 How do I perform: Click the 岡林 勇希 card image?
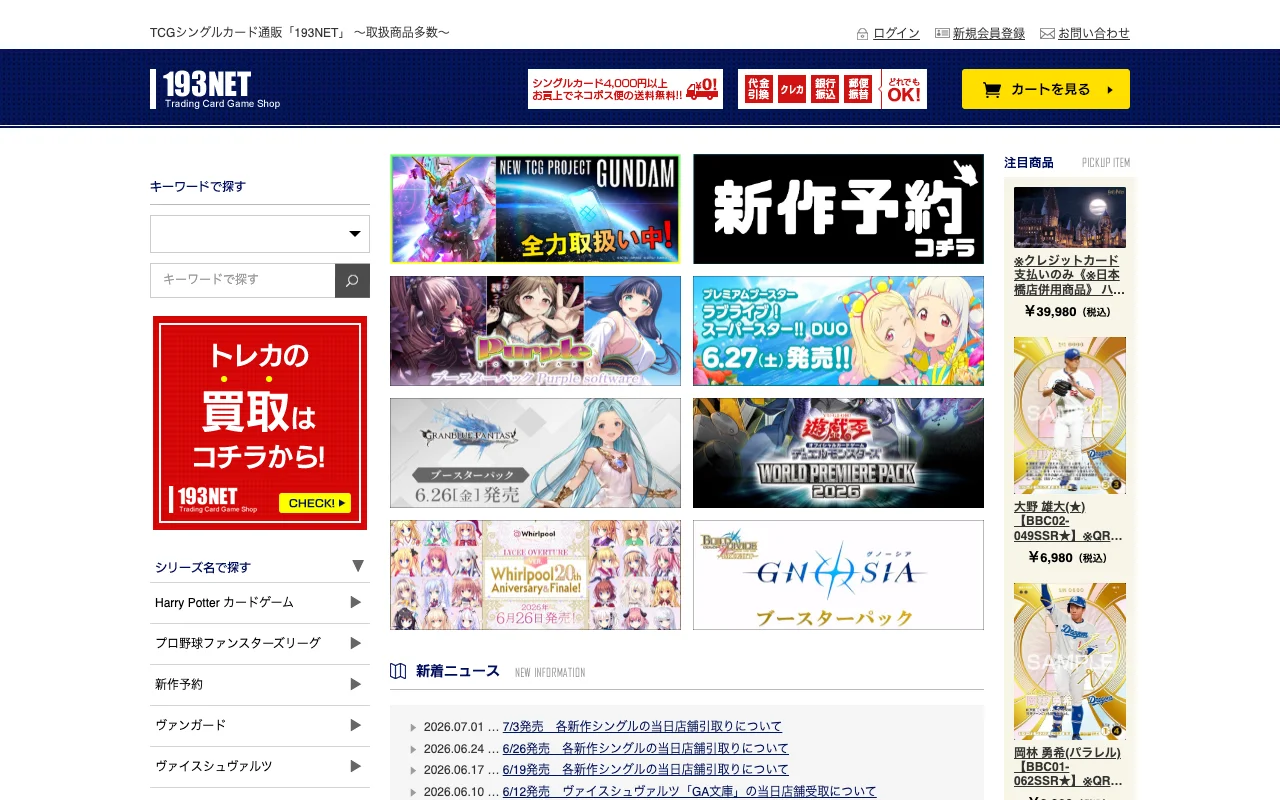point(1070,661)
